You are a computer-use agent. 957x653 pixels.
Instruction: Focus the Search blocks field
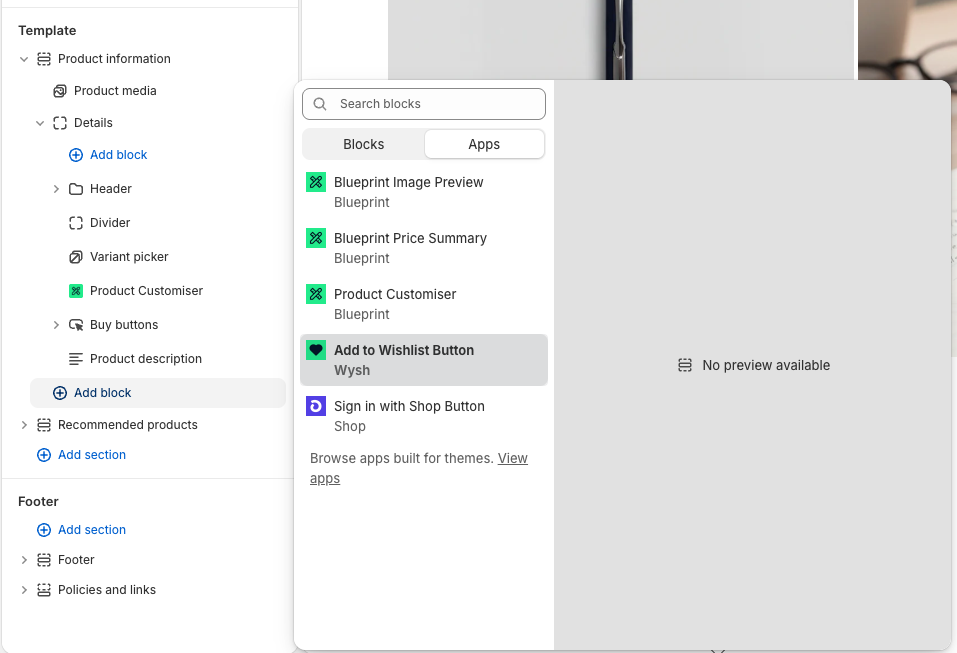point(424,104)
